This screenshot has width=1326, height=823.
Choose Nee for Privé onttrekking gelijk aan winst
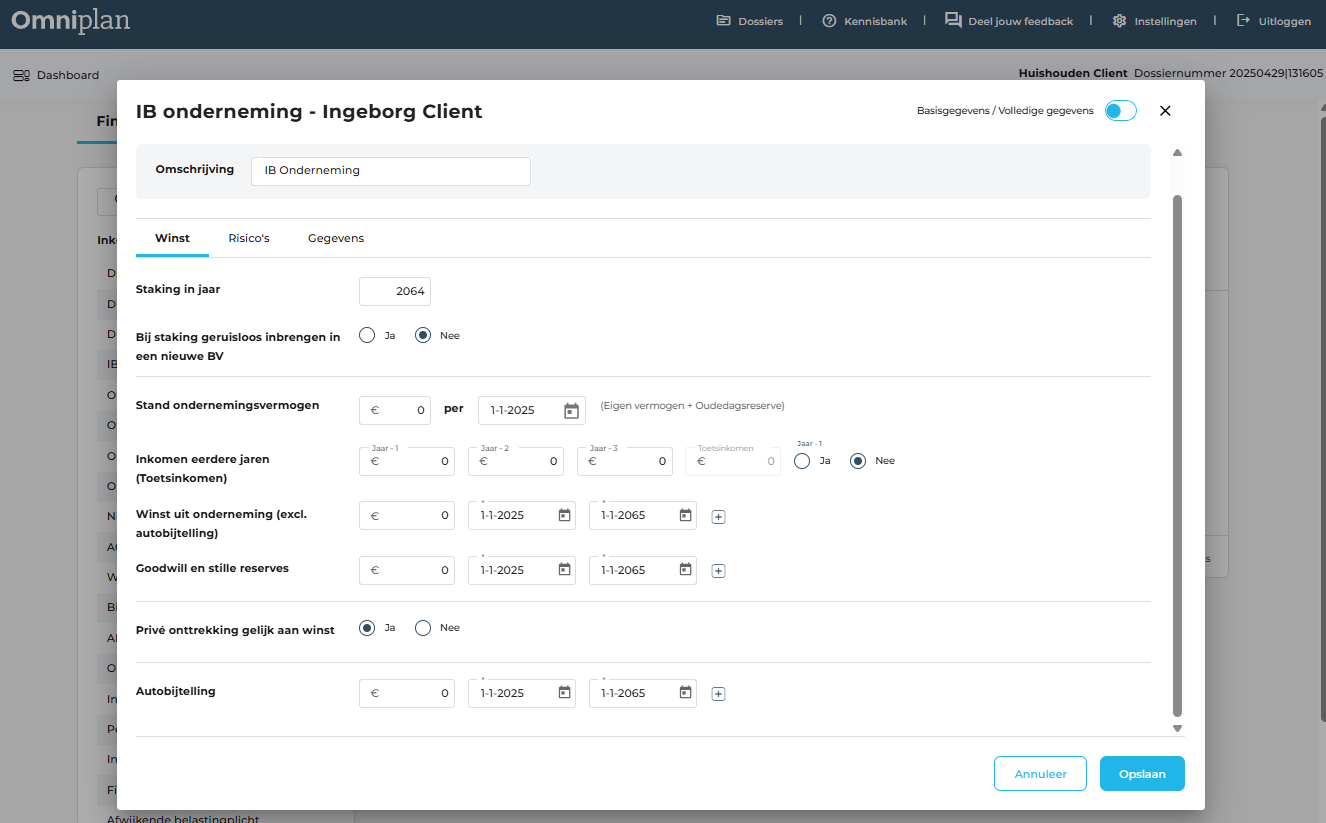coord(423,628)
